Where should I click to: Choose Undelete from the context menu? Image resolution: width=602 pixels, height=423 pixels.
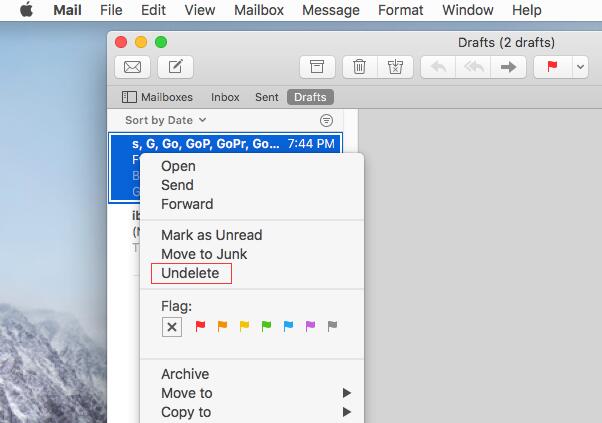tap(190, 273)
